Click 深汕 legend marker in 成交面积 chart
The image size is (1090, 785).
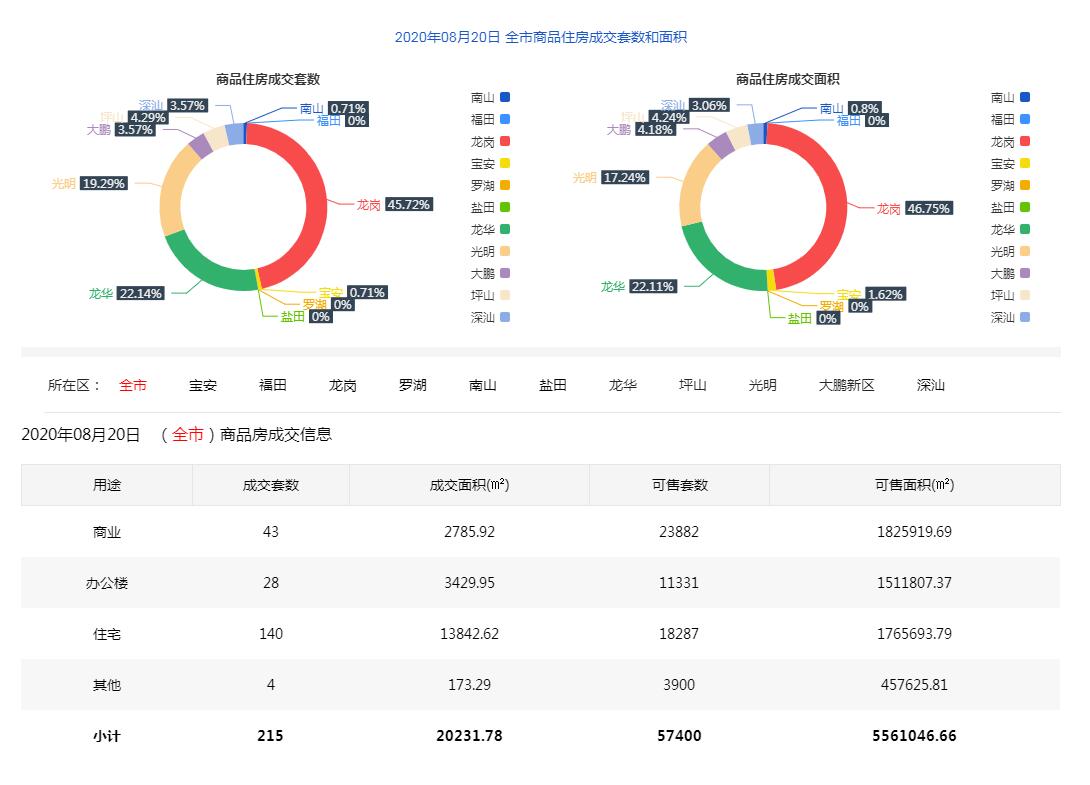1025,317
